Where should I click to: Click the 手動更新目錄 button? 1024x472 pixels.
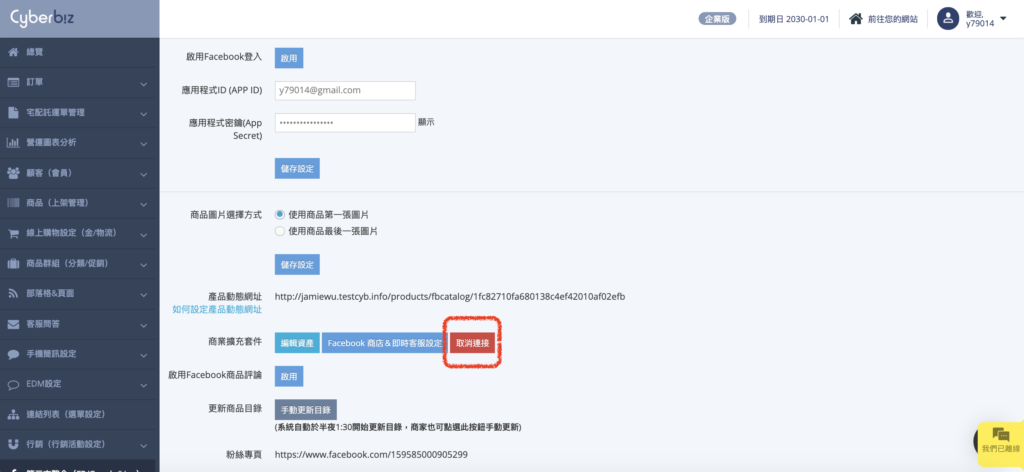(306, 410)
